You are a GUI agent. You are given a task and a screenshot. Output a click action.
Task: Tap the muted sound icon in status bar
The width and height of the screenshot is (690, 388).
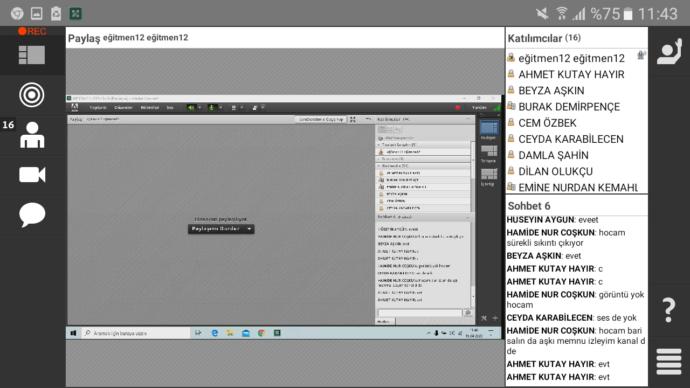coord(542,14)
